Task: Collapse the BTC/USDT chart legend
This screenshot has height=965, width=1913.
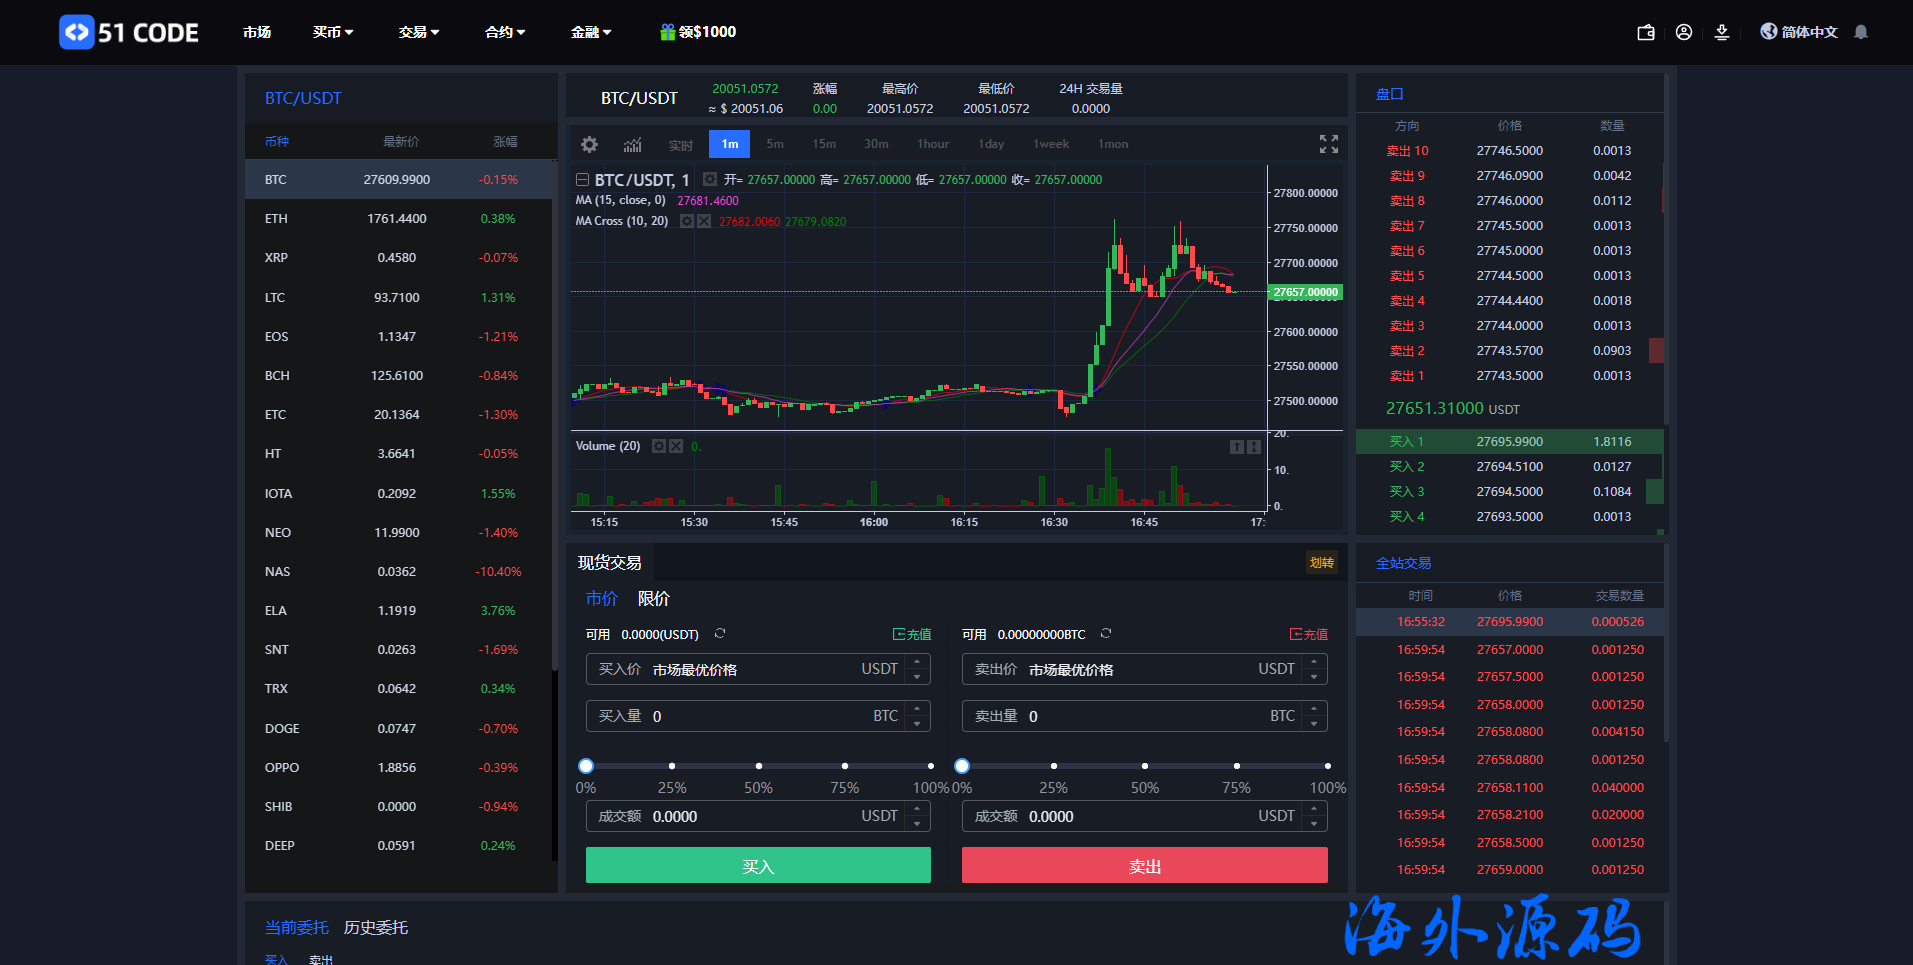Action: point(582,180)
